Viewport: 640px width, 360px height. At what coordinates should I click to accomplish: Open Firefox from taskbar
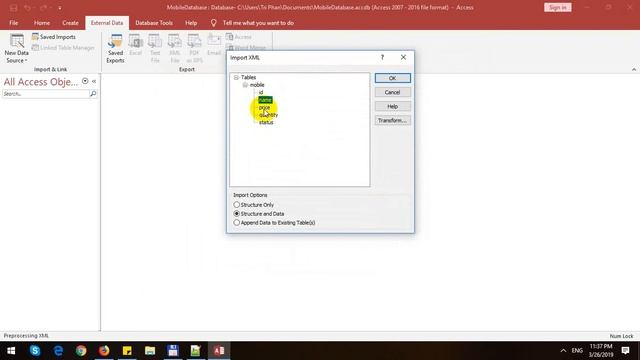[x=104, y=351]
